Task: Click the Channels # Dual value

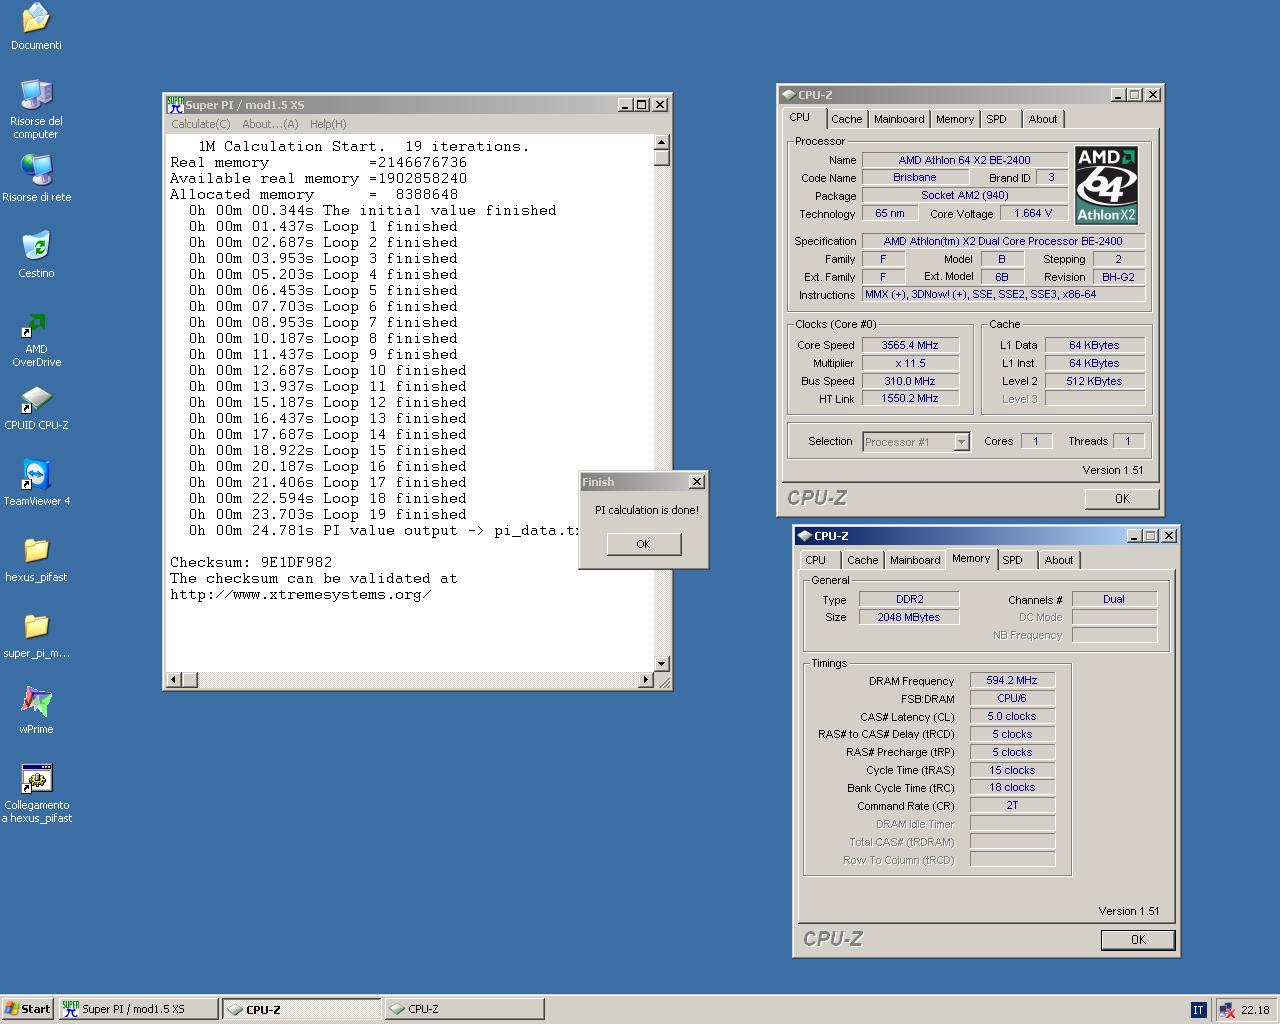Action: pos(1114,599)
